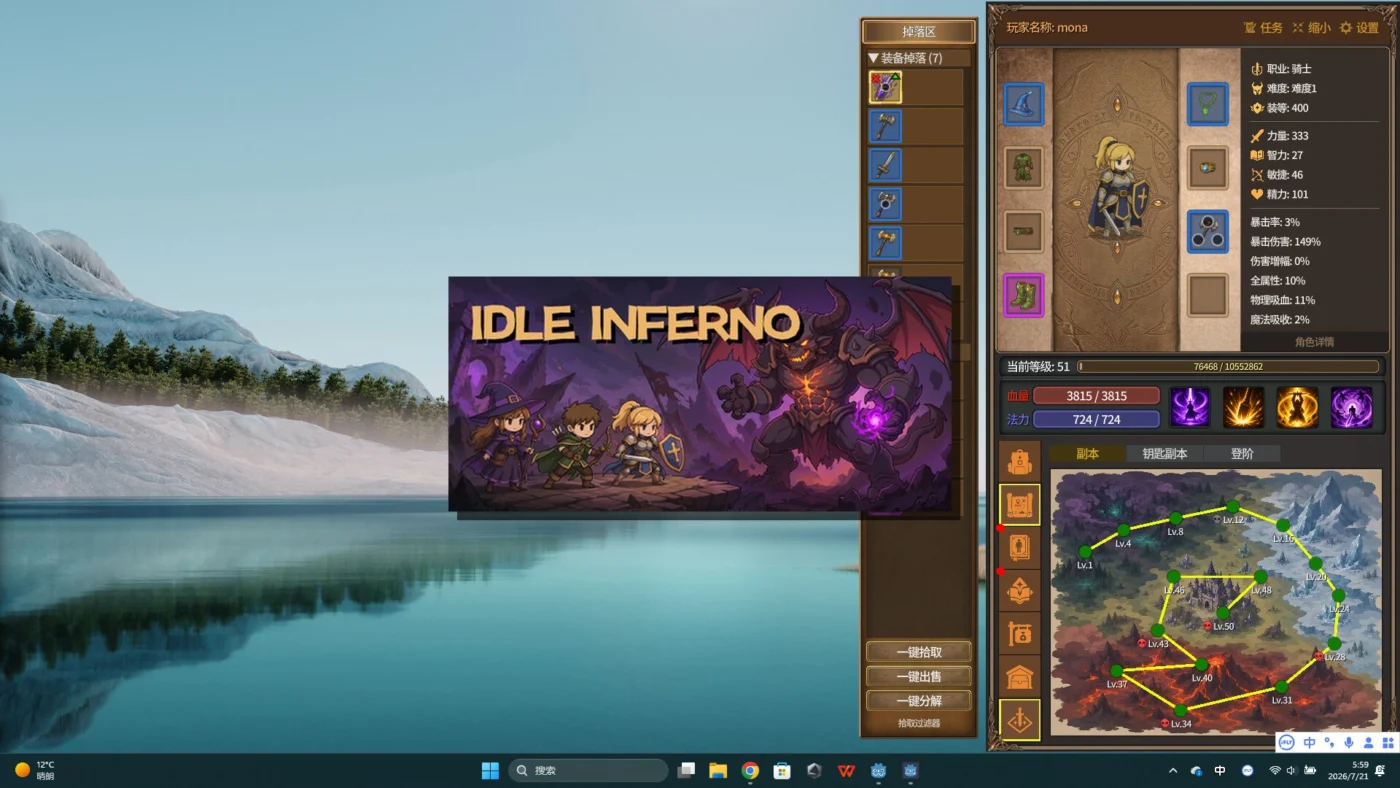Viewport: 1400px width, 788px height.
Task: Select the green boots in purple slot
Action: pos(1023,296)
